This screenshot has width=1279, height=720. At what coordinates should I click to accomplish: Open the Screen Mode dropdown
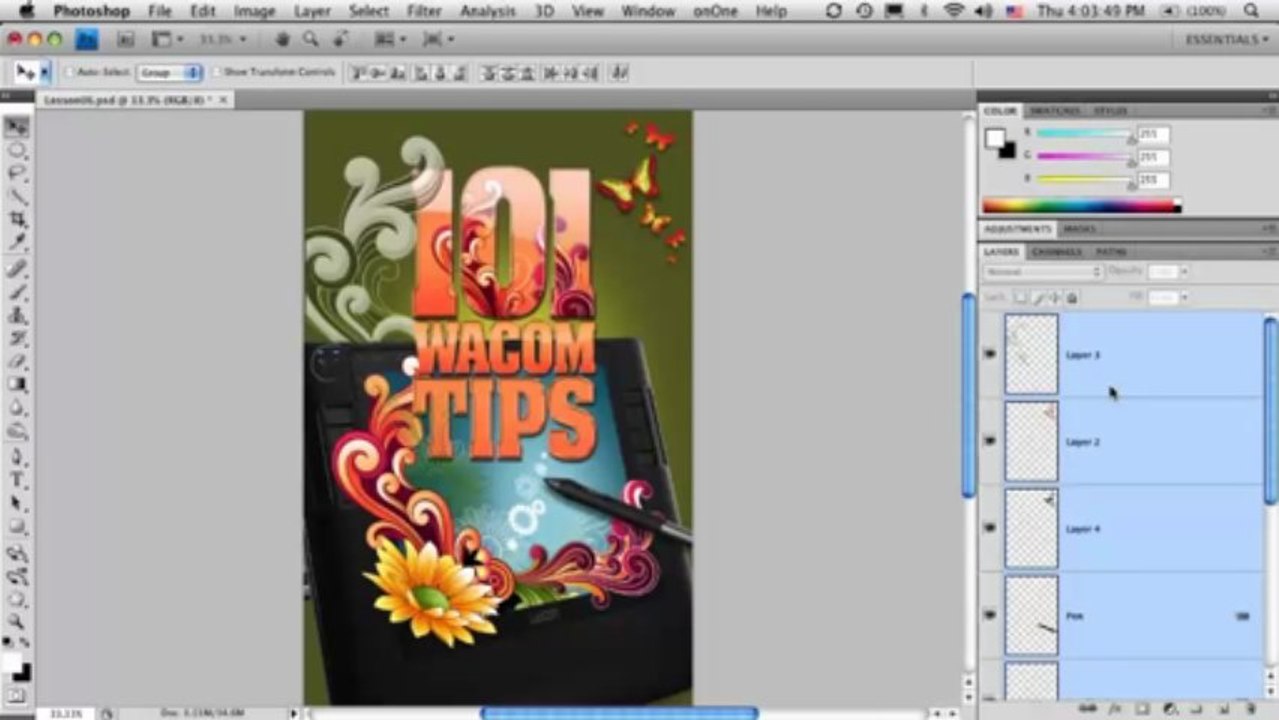tap(438, 39)
